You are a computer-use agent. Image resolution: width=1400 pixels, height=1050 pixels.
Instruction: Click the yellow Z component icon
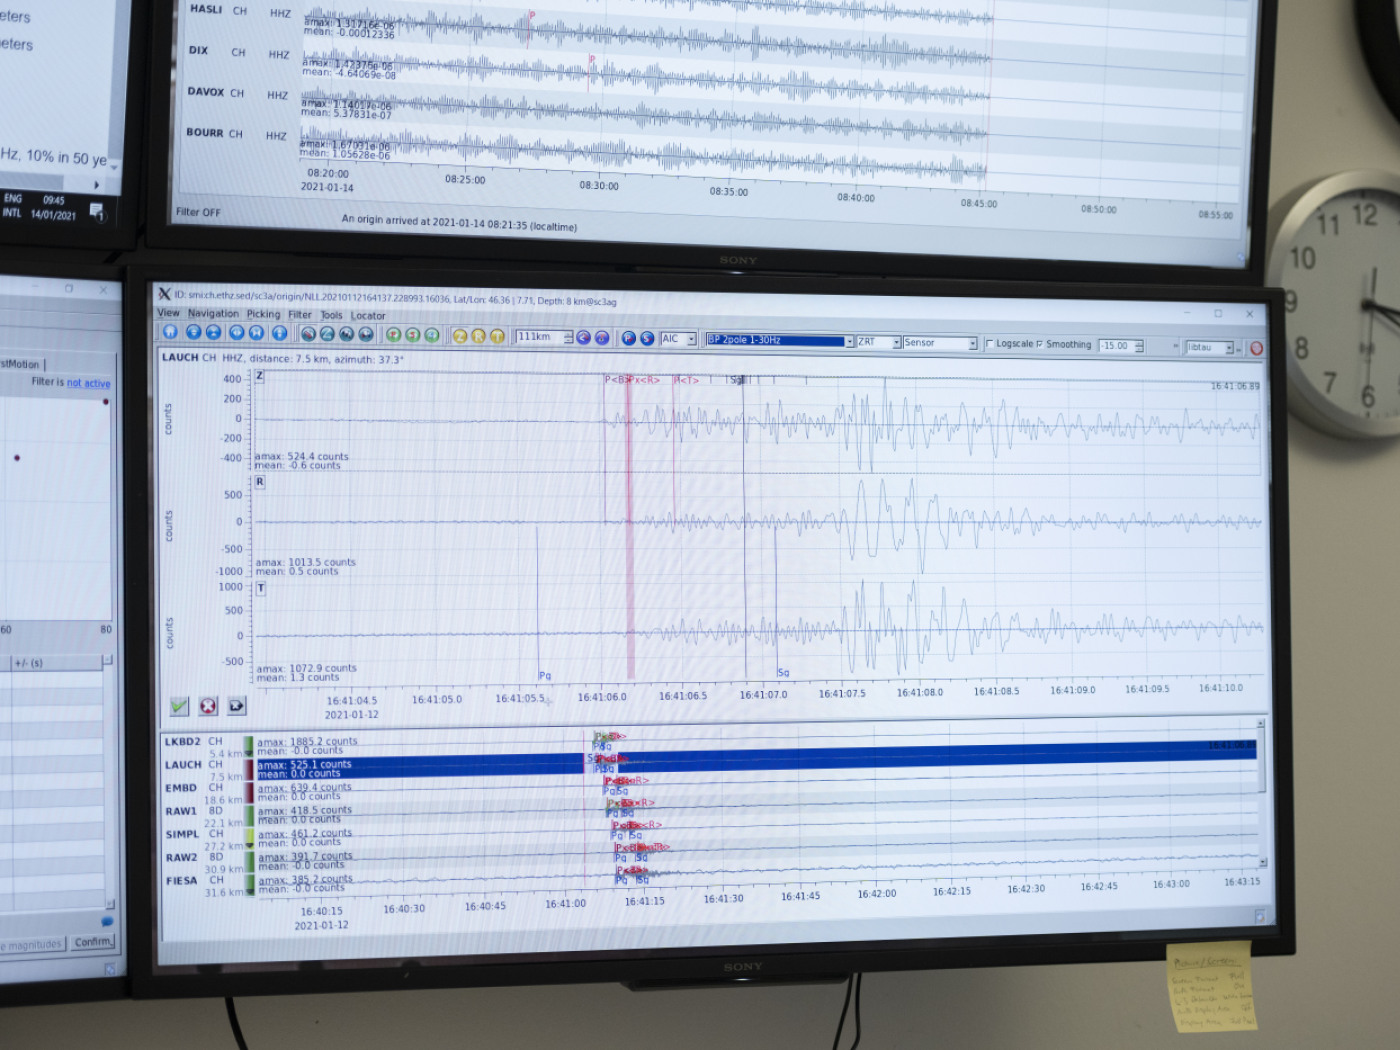(459, 336)
